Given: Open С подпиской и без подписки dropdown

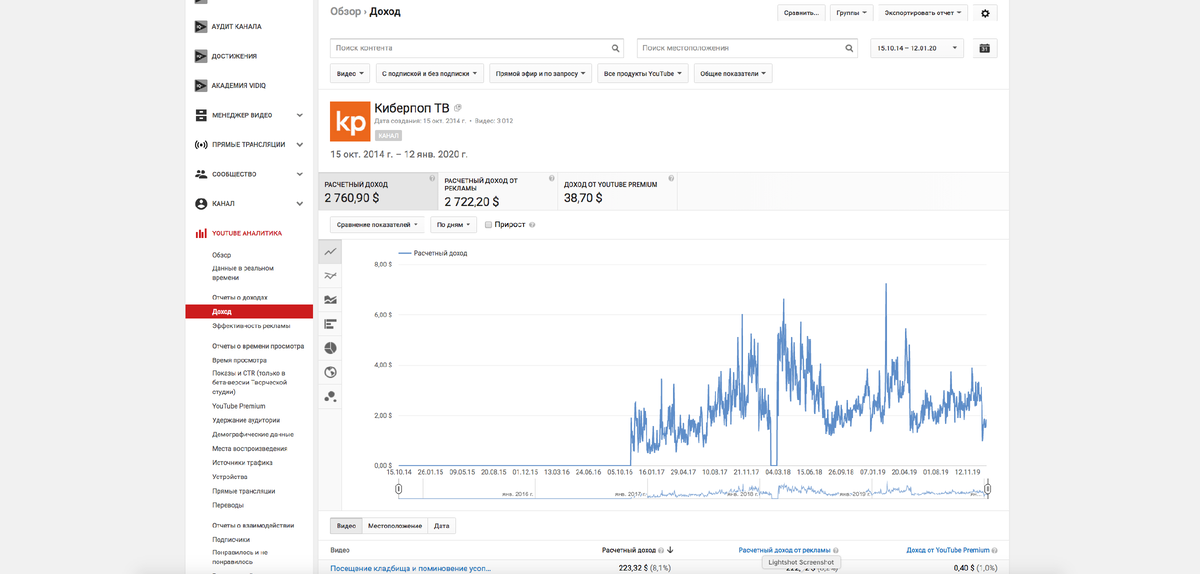Looking at the screenshot, I should click(430, 74).
